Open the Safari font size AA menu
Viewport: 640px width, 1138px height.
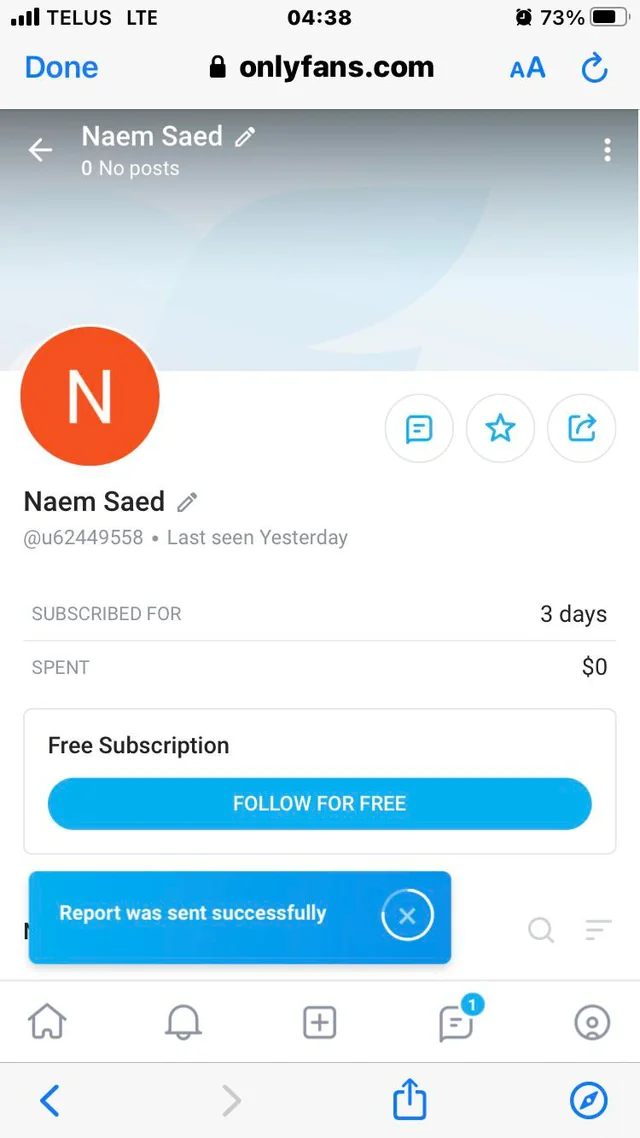tap(527, 67)
